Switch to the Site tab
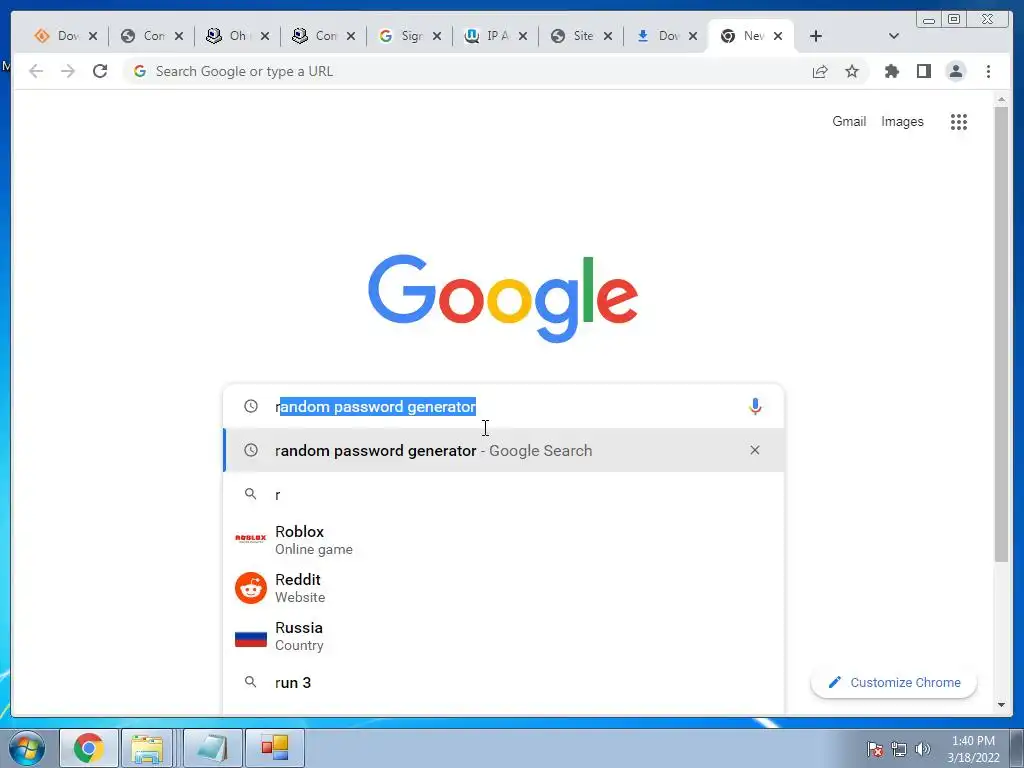 point(580,36)
